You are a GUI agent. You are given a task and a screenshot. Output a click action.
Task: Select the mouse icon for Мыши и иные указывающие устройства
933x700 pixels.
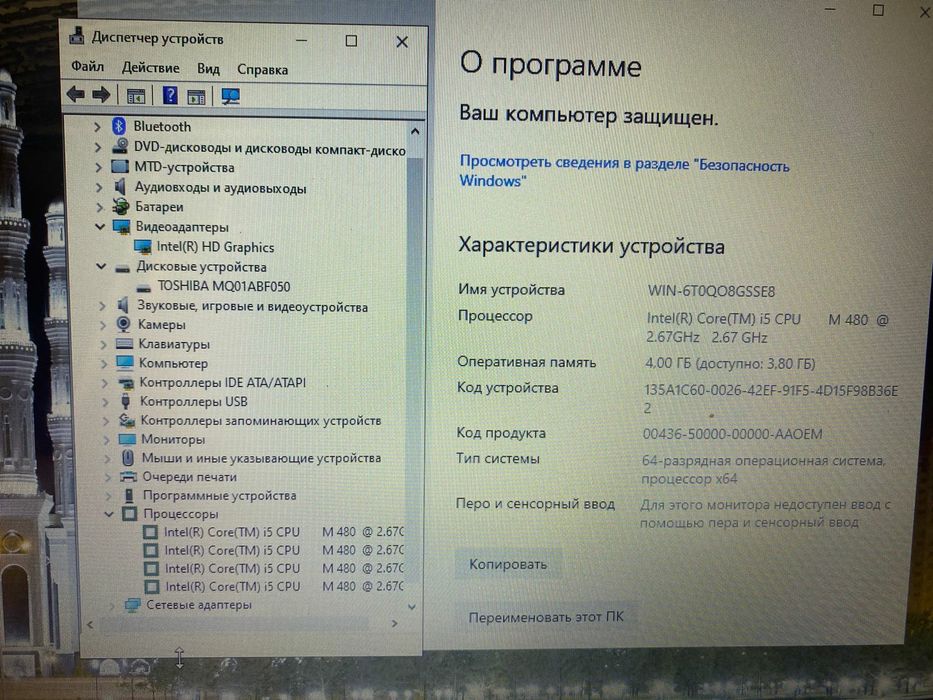128,458
